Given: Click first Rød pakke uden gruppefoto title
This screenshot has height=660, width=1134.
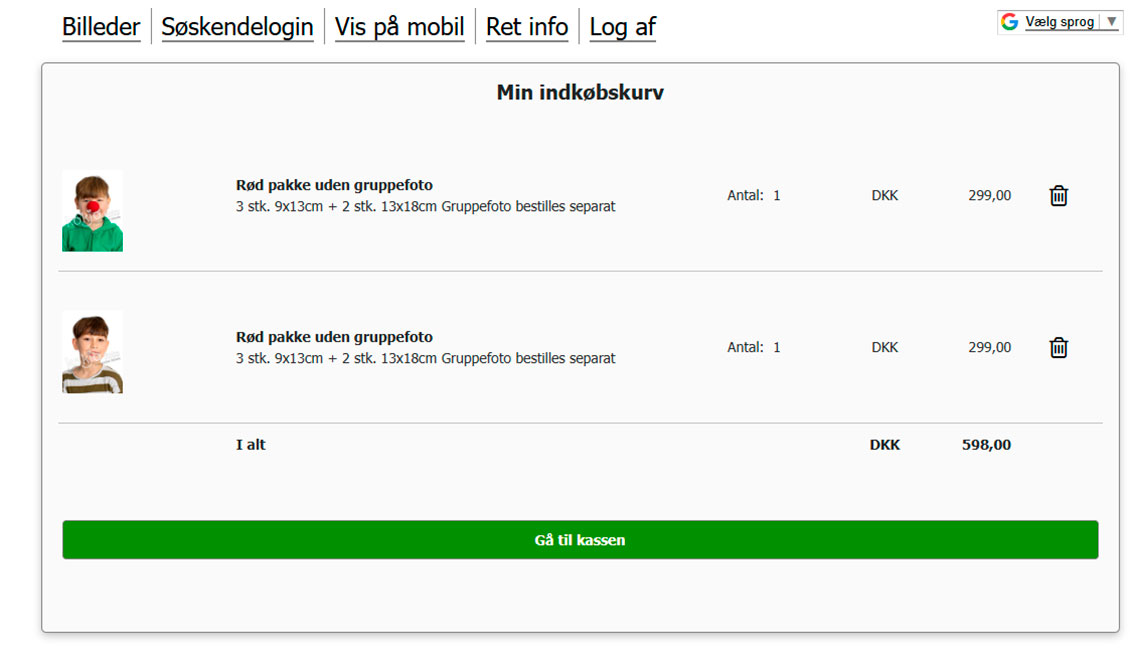Looking at the screenshot, I should coord(334,185).
